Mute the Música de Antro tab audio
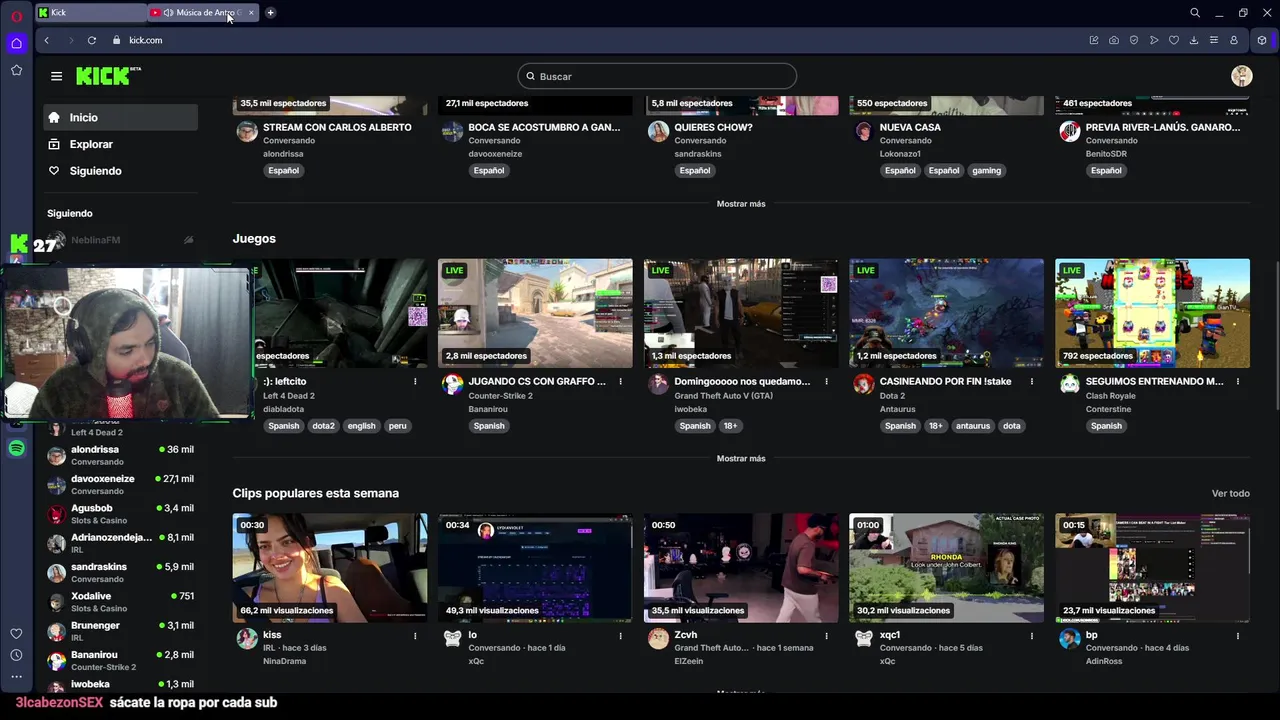 [168, 13]
